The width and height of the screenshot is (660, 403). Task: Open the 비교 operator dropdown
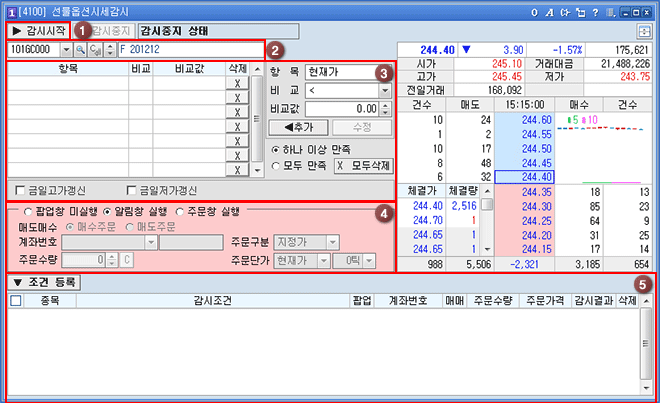click(383, 90)
